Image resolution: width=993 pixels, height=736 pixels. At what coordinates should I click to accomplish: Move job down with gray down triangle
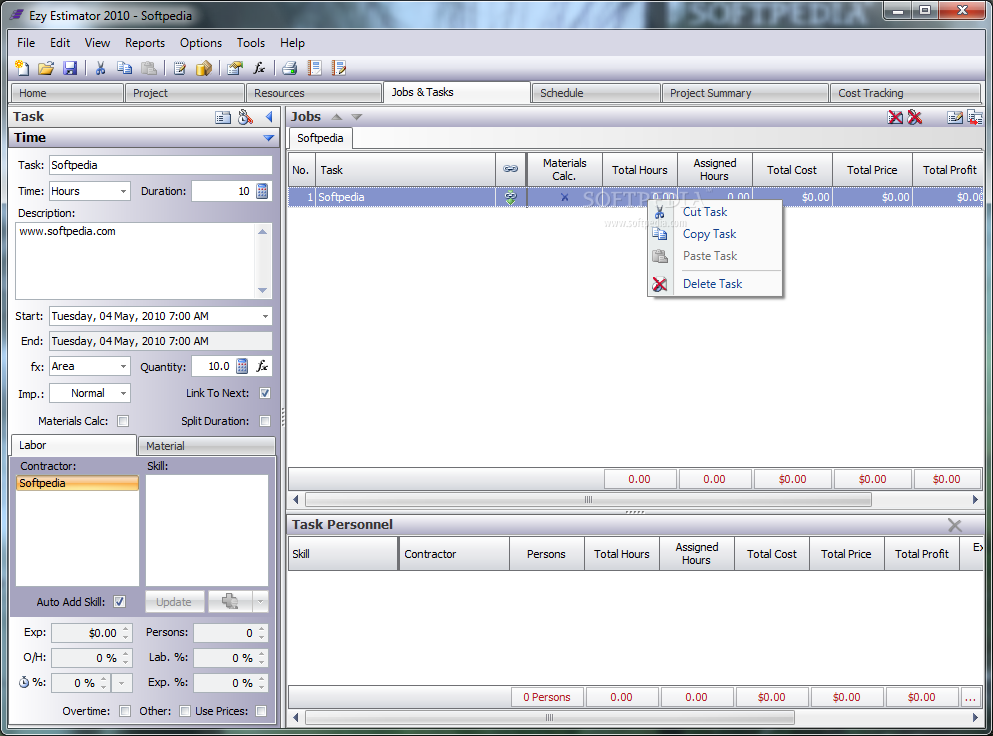357,117
